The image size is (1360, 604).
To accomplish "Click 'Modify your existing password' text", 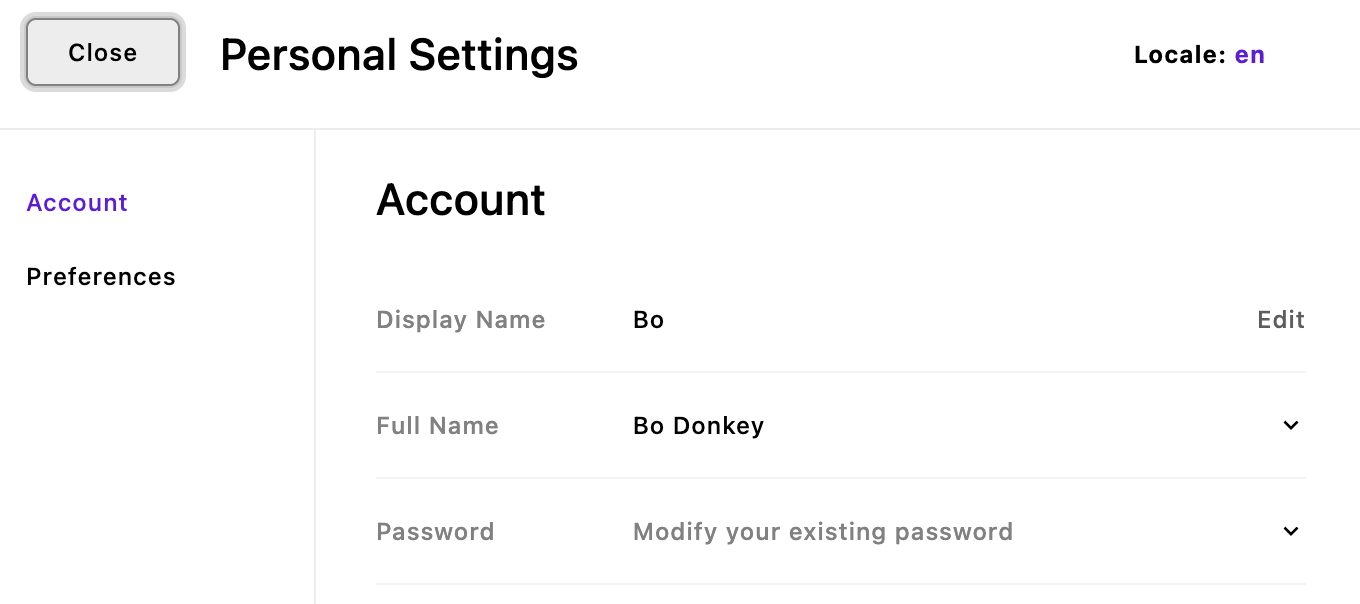I will [x=822, y=531].
